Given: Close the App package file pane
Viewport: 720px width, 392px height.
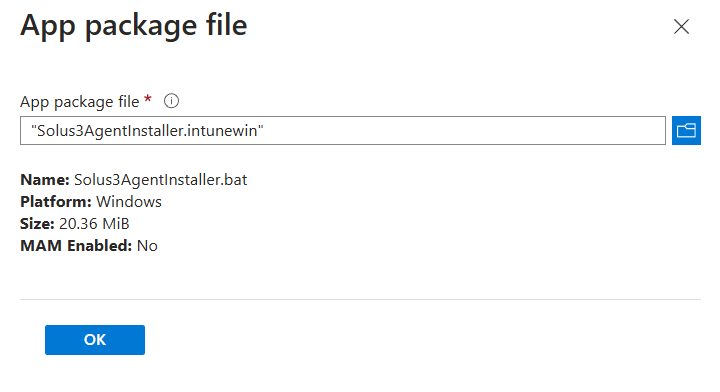Looking at the screenshot, I should coord(681,27).
